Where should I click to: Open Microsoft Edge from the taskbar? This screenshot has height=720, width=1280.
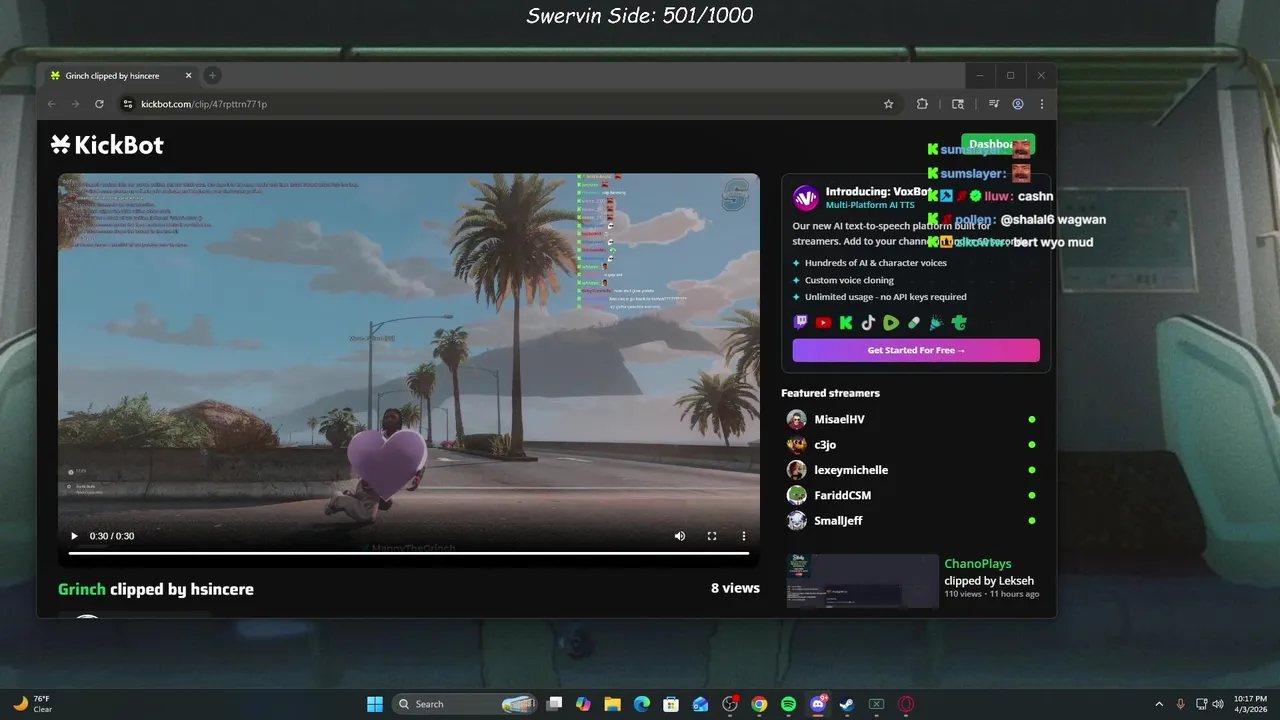(642, 704)
